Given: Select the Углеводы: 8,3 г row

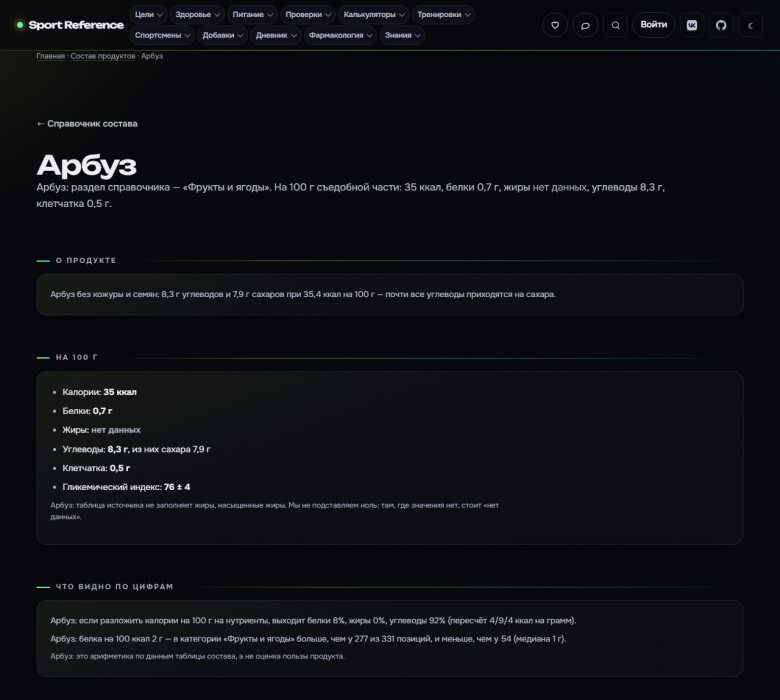Looking at the screenshot, I should (x=136, y=449).
